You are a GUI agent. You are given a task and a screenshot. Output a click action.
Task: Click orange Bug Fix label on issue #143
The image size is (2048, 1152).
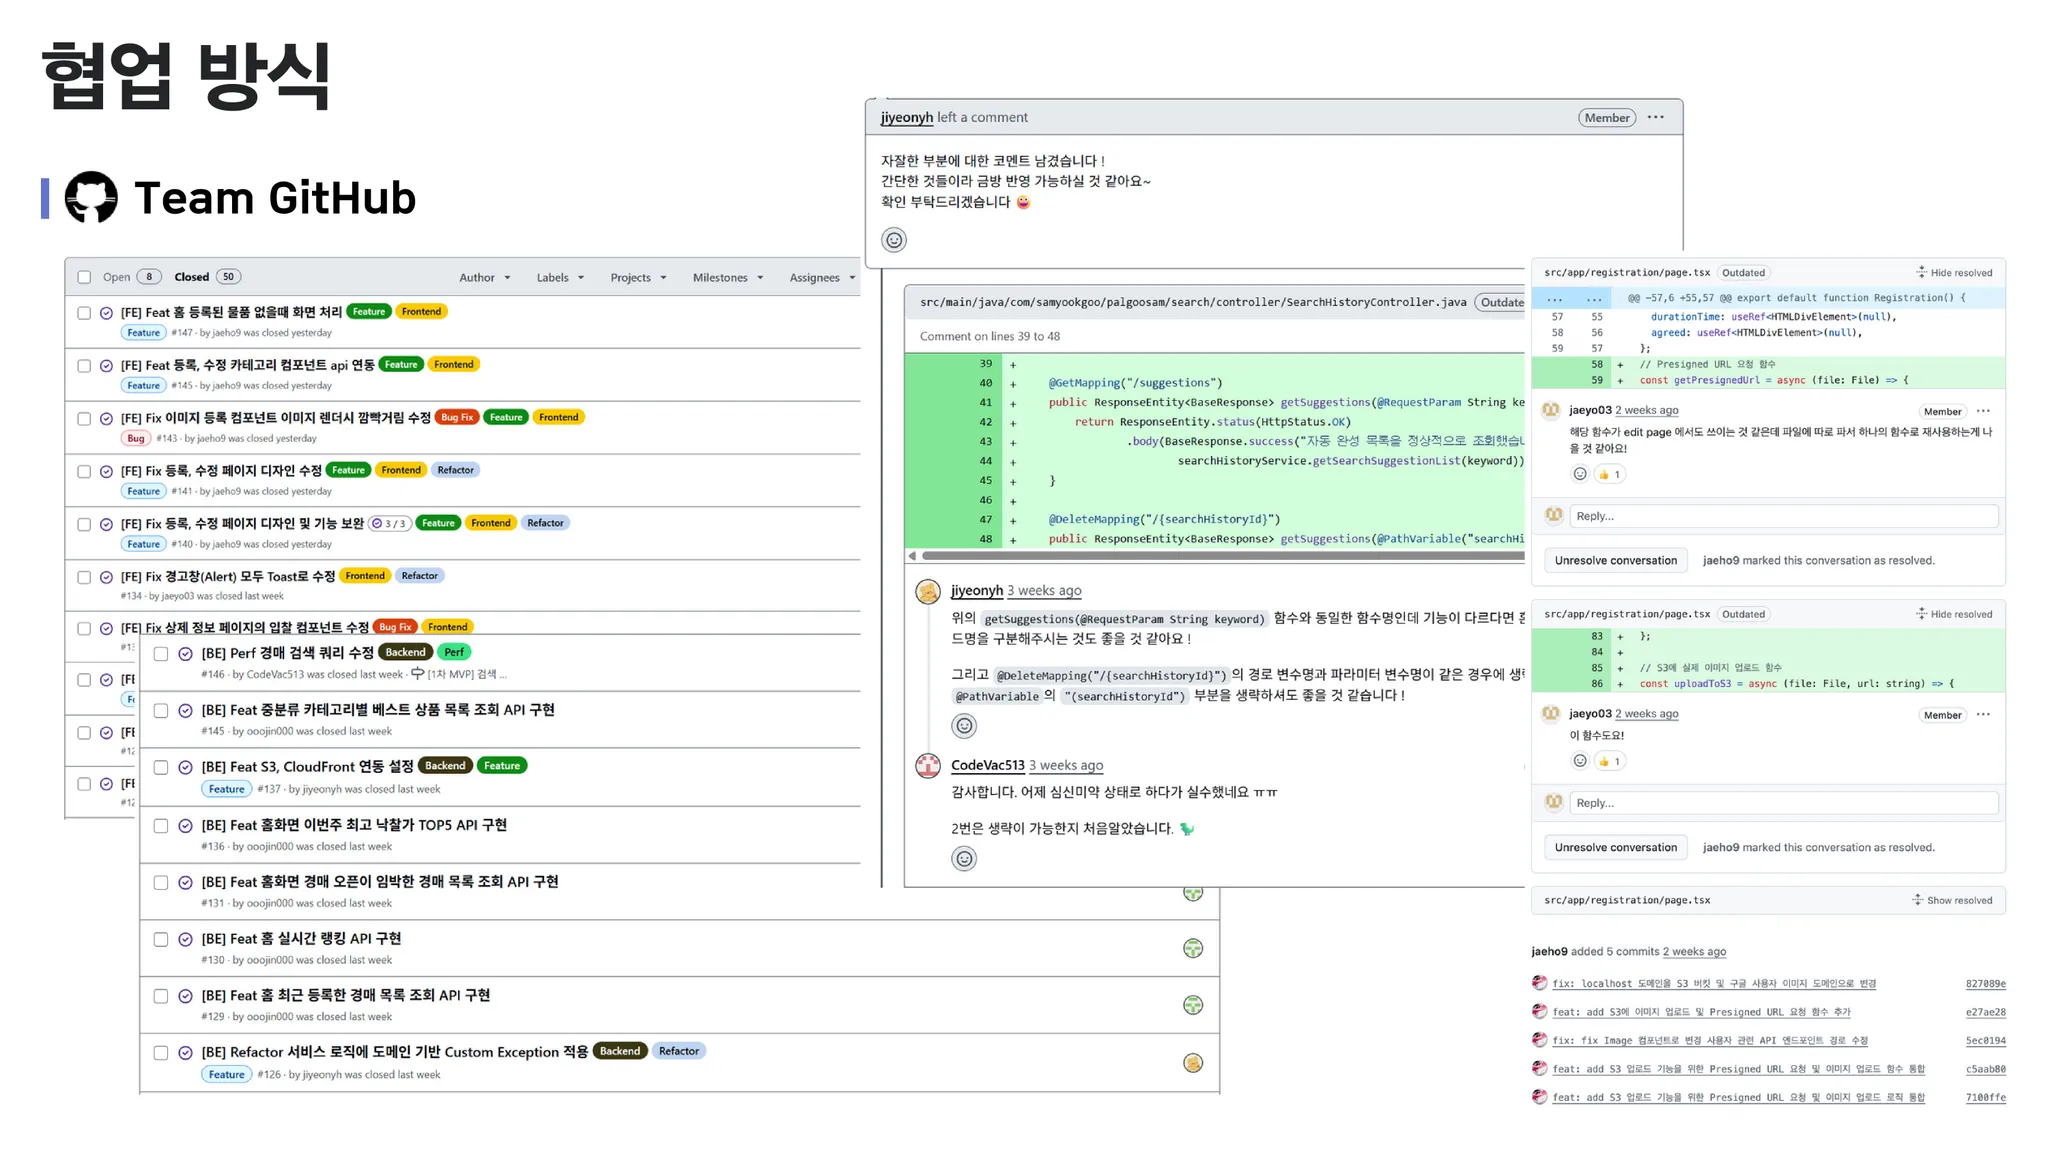pyautogui.click(x=457, y=418)
